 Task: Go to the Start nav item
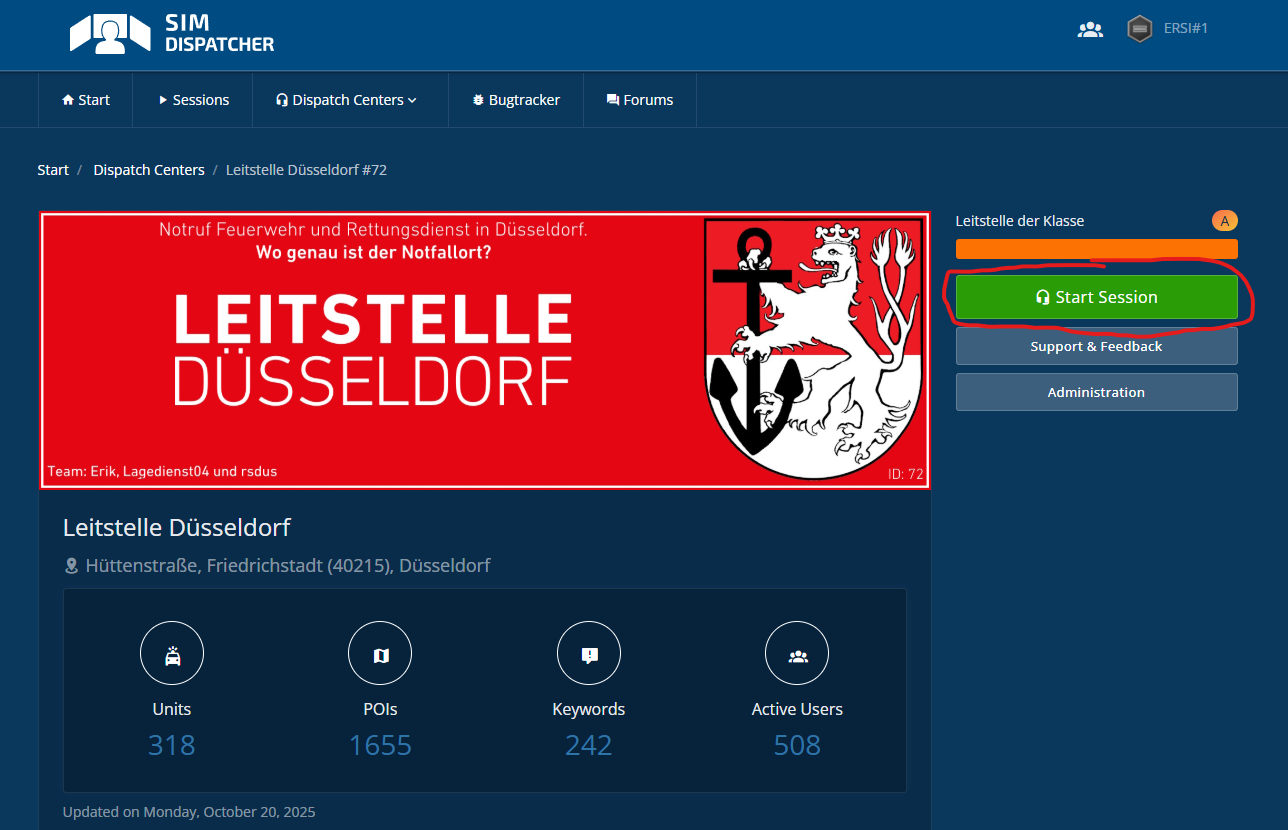coord(86,100)
